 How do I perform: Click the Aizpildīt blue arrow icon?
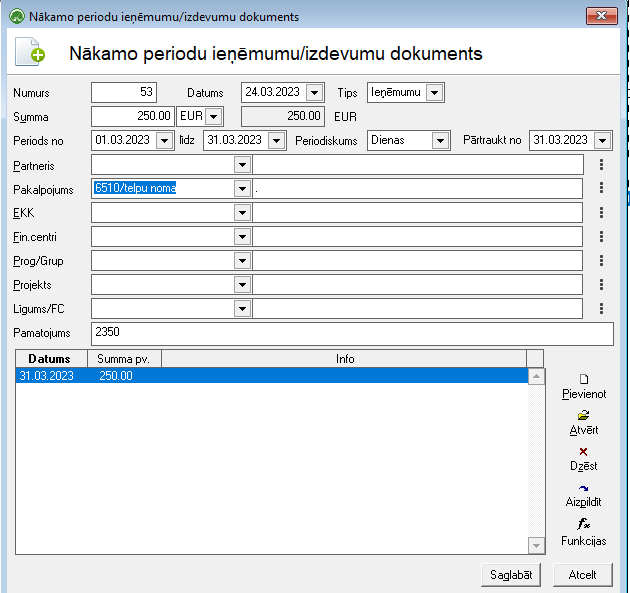pos(583,488)
